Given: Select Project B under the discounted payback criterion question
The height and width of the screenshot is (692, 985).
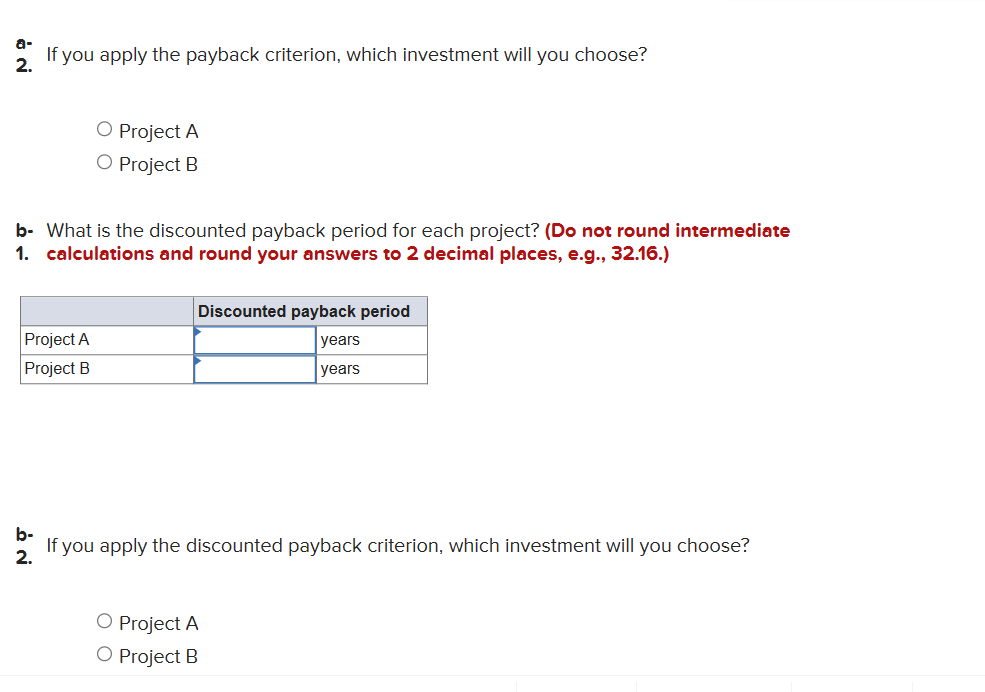Looking at the screenshot, I should pyautogui.click(x=104, y=653).
